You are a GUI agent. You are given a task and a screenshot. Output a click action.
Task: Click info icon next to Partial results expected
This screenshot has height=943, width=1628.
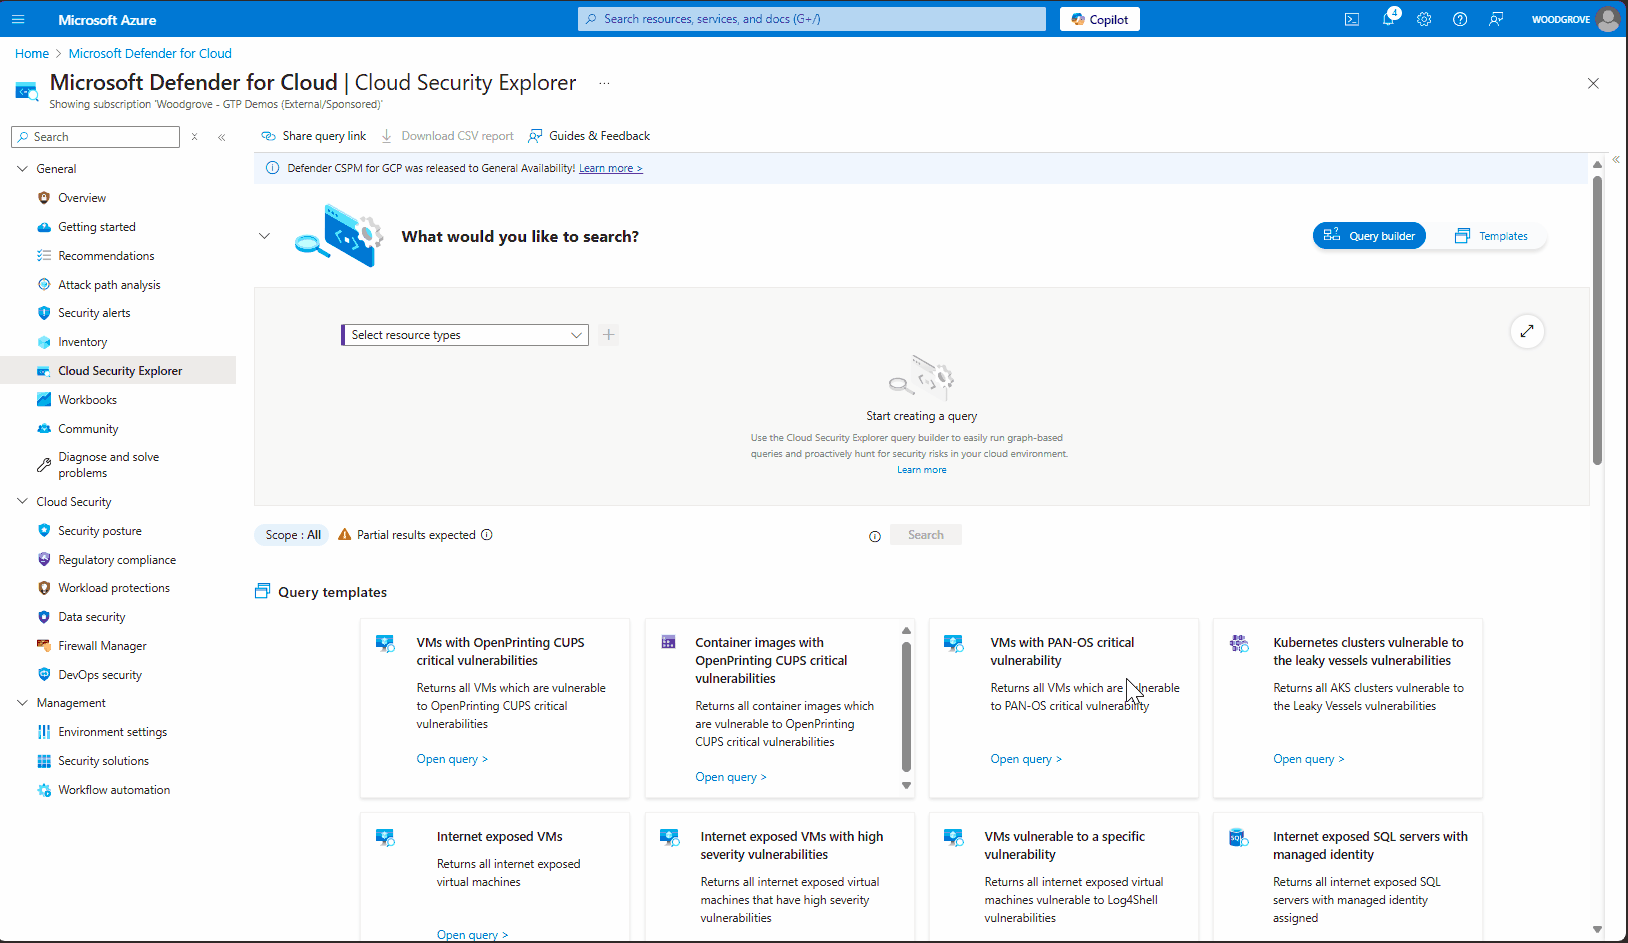(x=487, y=535)
